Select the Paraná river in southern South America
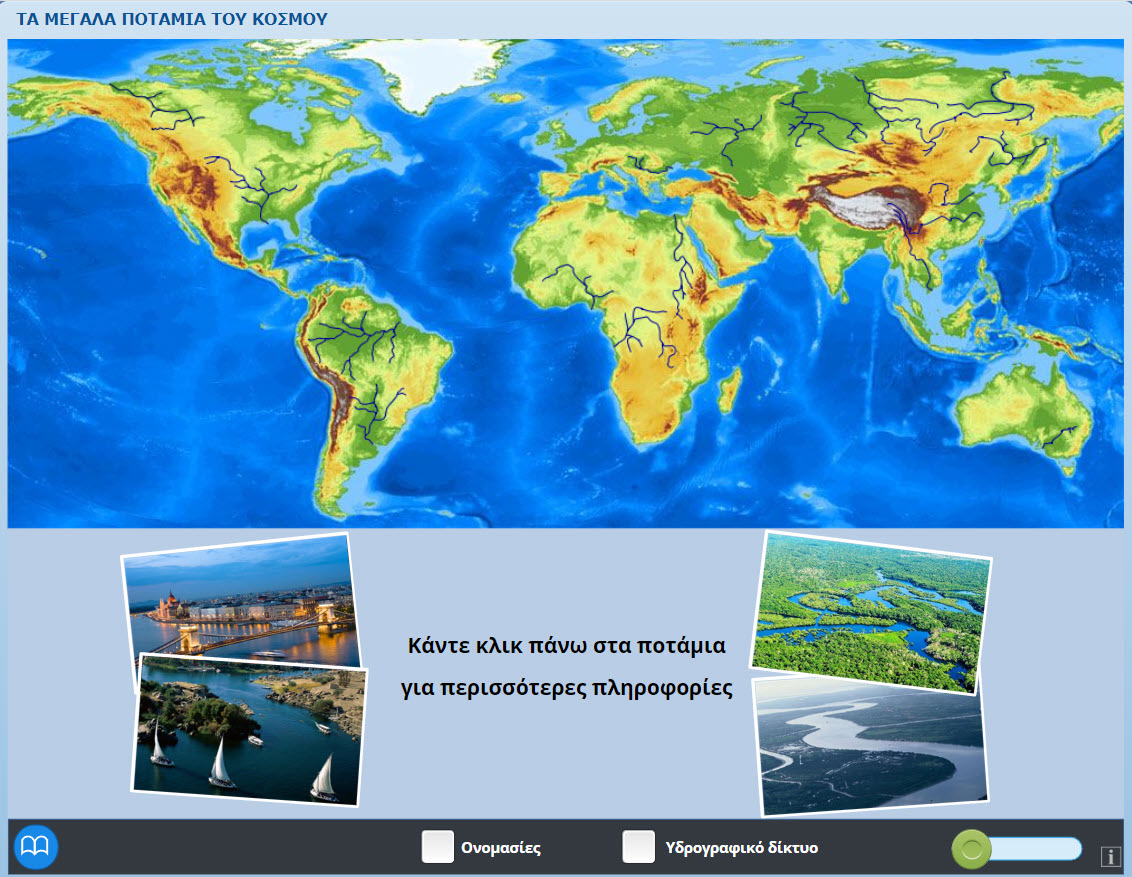The height and width of the screenshot is (877, 1132). point(377,413)
